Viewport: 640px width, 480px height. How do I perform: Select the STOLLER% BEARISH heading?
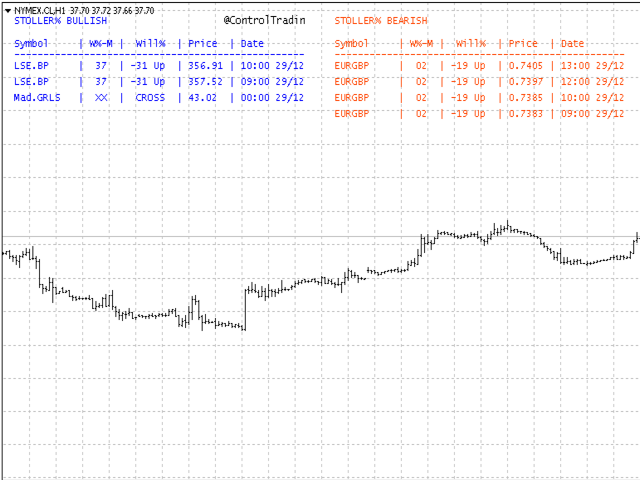point(381,21)
